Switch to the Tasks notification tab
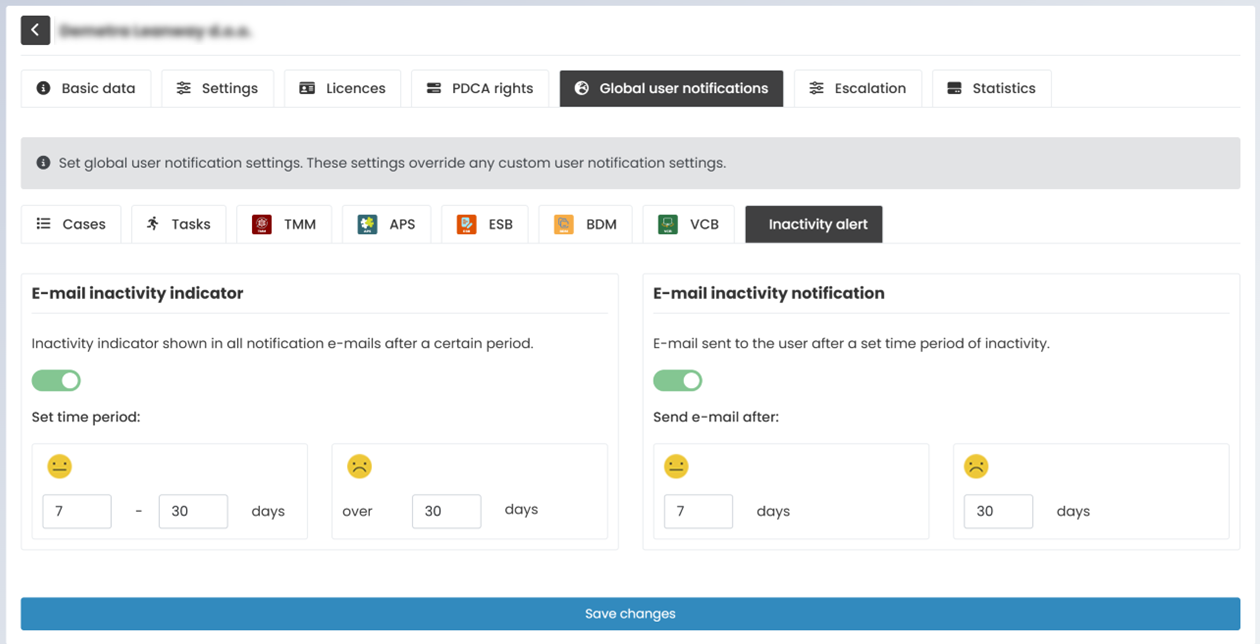The width and height of the screenshot is (1260, 644). point(178,224)
